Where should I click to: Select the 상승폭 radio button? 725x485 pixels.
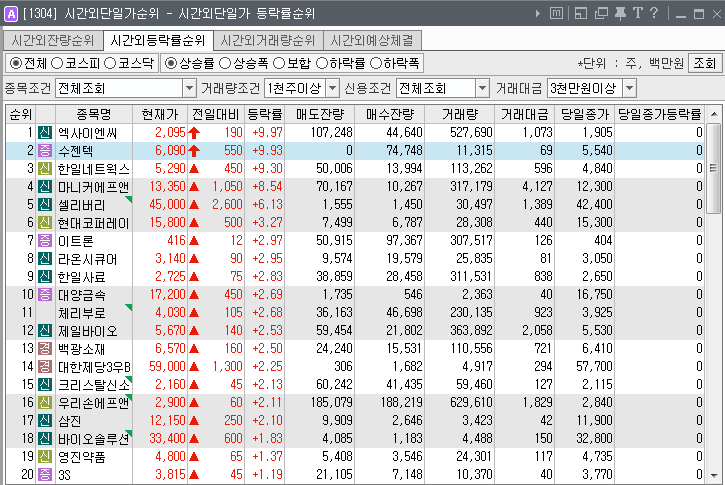point(225,63)
